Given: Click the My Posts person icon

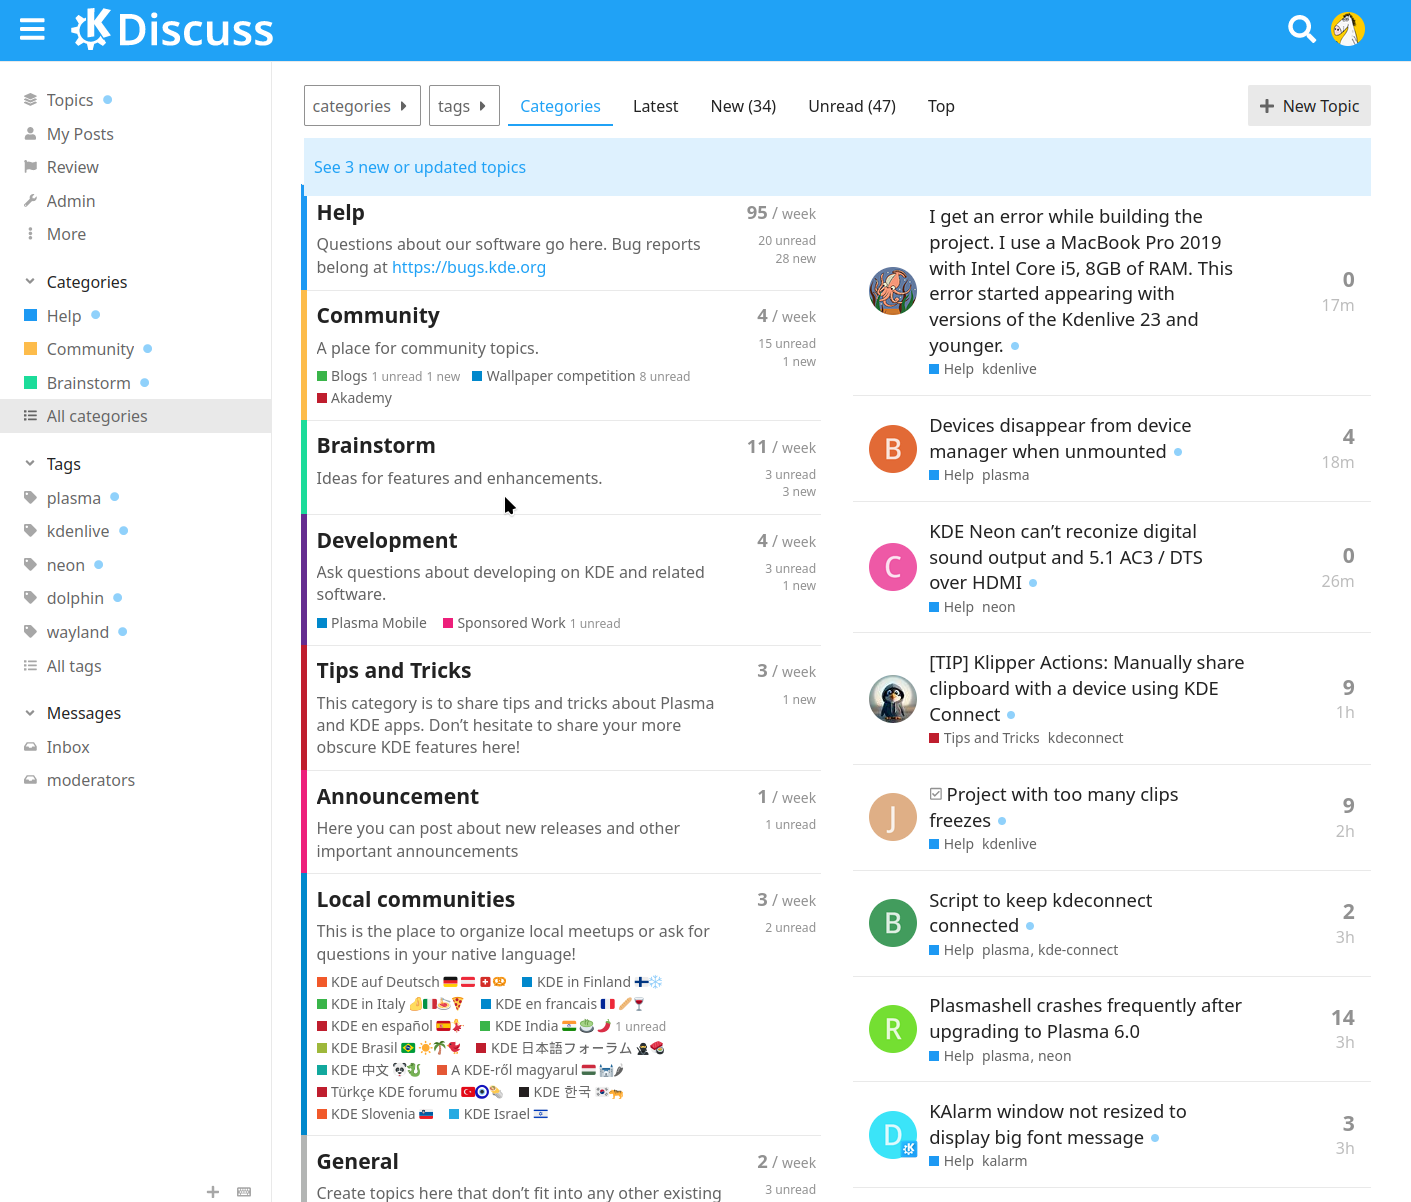Looking at the screenshot, I should [x=30, y=134].
